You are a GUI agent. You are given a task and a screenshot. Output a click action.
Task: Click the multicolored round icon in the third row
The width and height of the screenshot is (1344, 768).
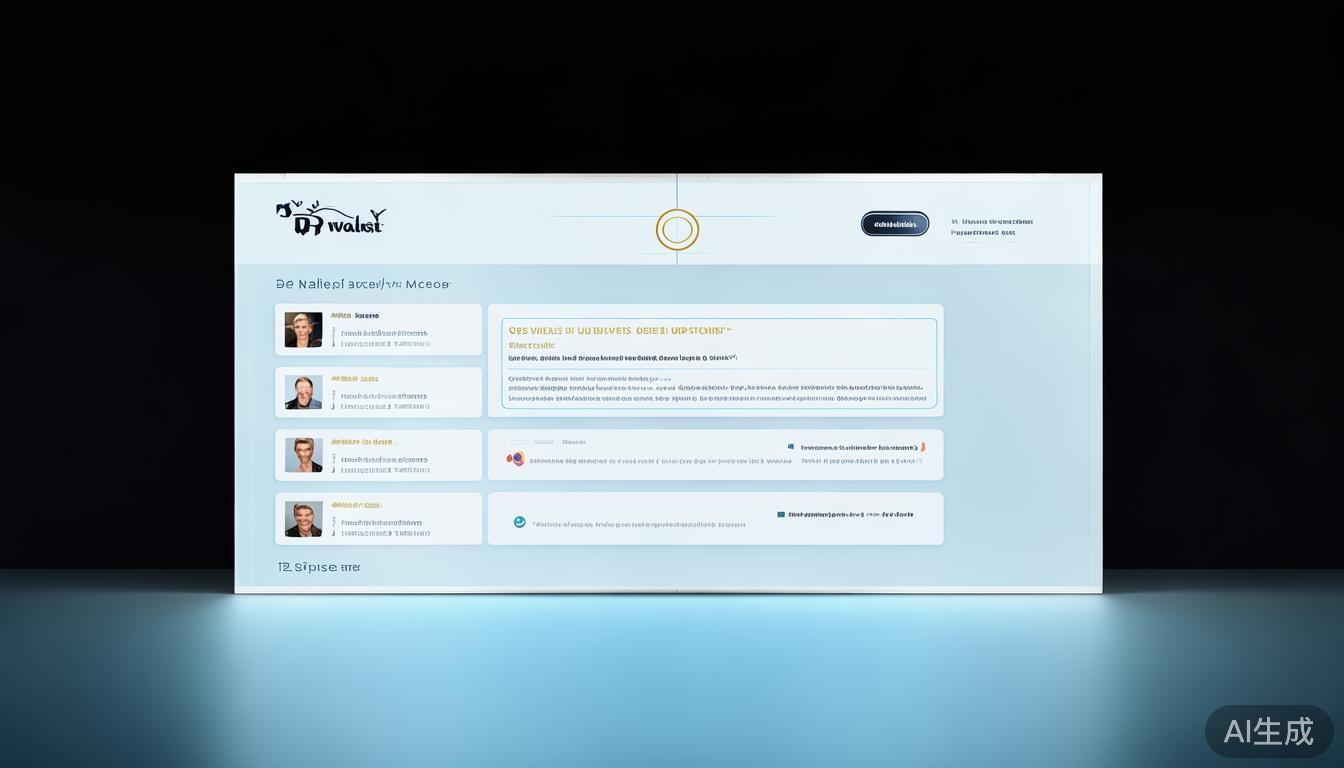[x=516, y=459]
